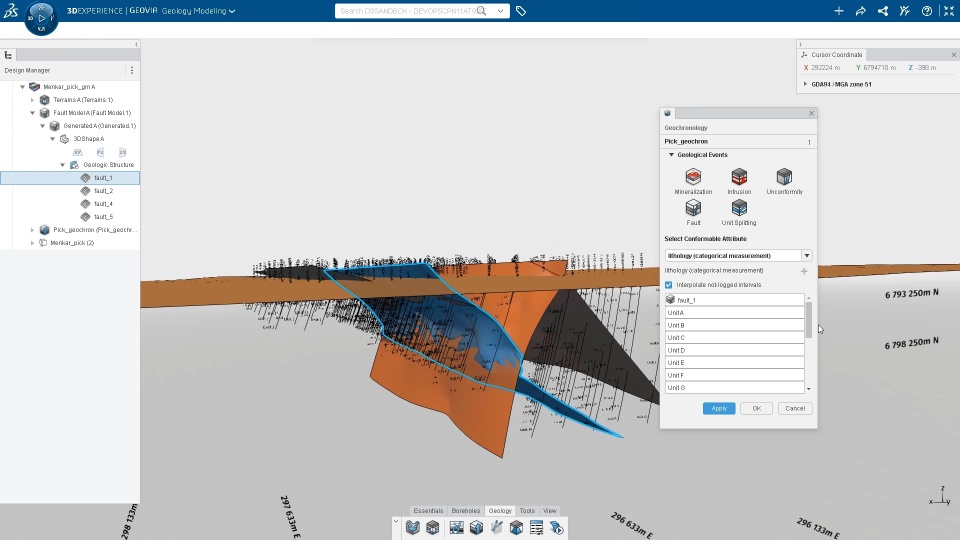Click the plus icon next to lithology label
This screenshot has width=960, height=540.
pyautogui.click(x=804, y=271)
